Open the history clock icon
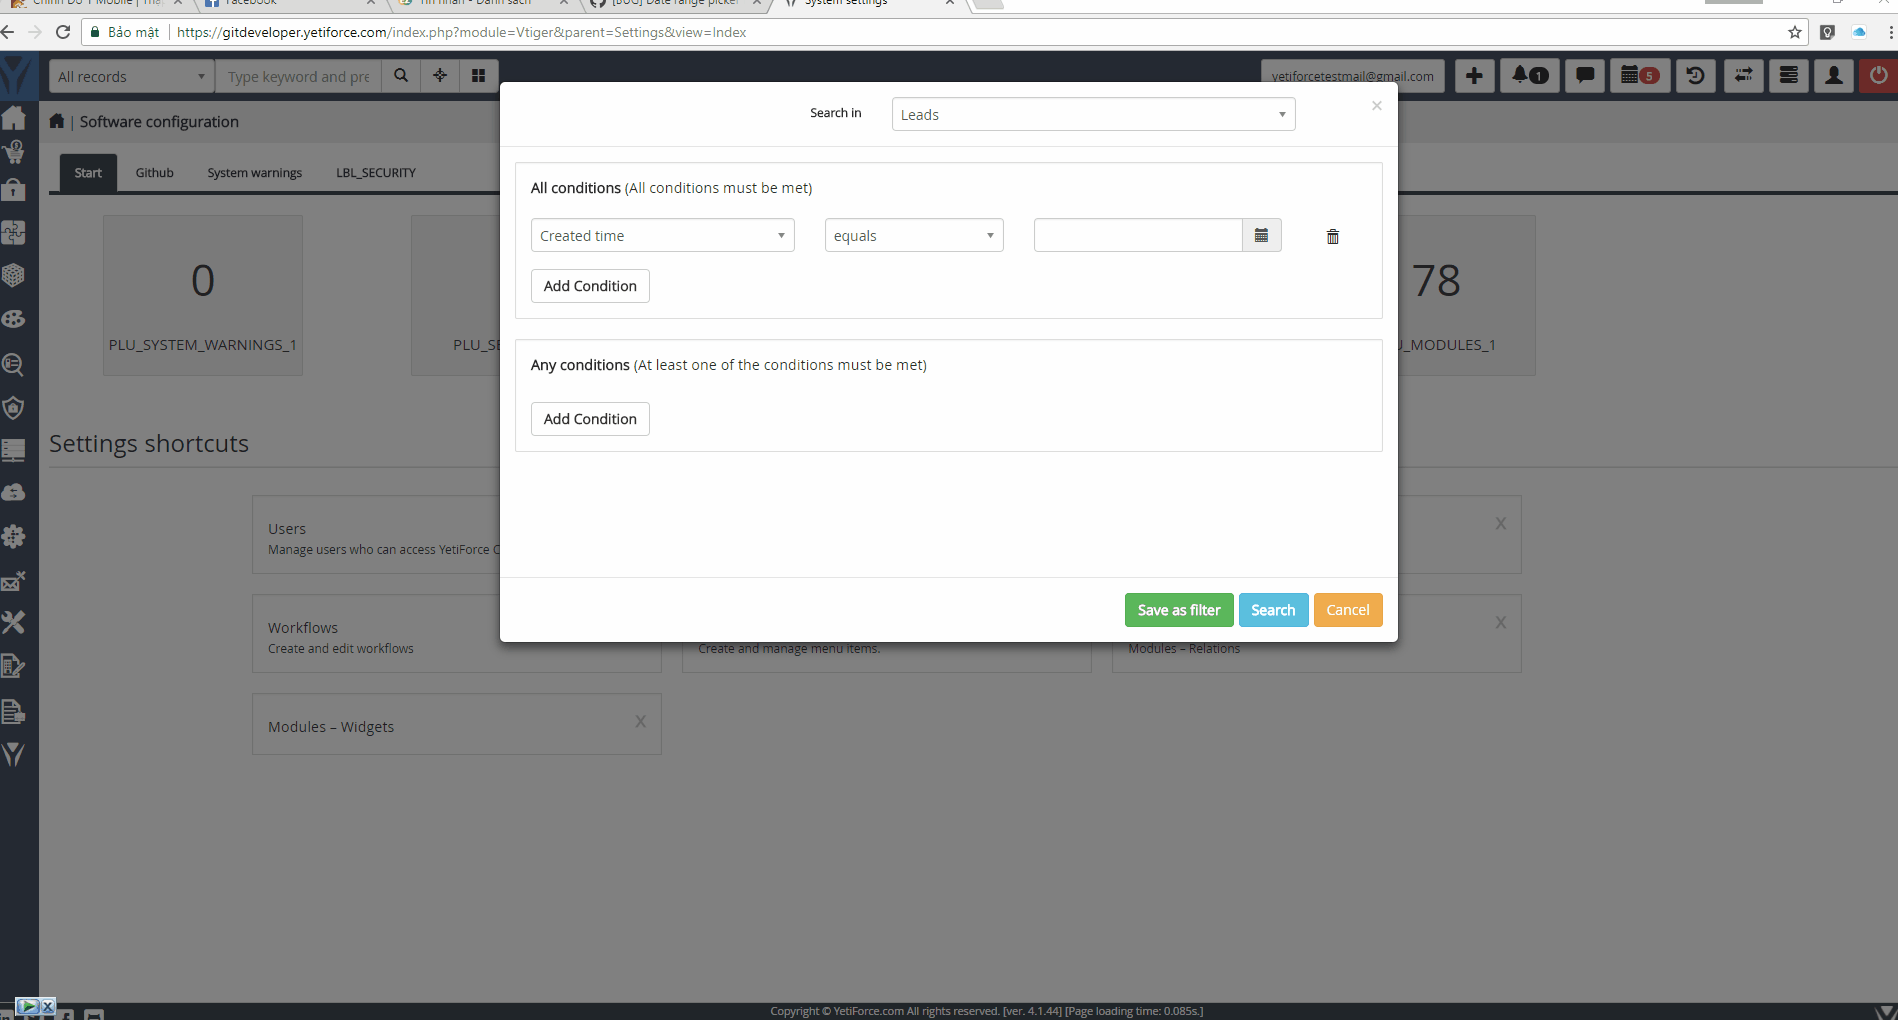1898x1020 pixels. tap(1695, 76)
